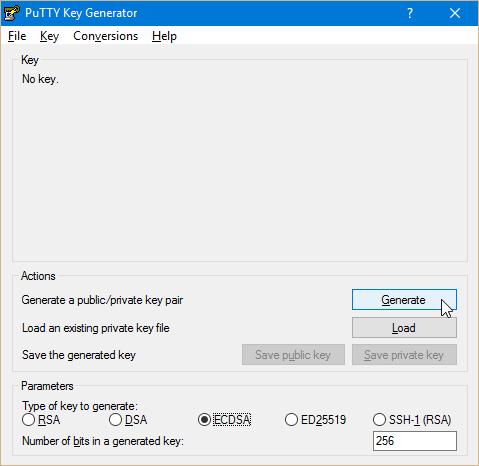479x466 pixels.
Task: Click the 'Number of bits in a generated key' label
Action: pyautogui.click(x=103, y=441)
